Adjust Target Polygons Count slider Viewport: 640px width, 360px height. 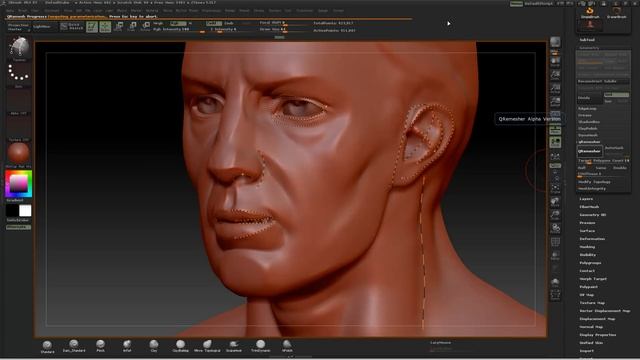(603, 161)
